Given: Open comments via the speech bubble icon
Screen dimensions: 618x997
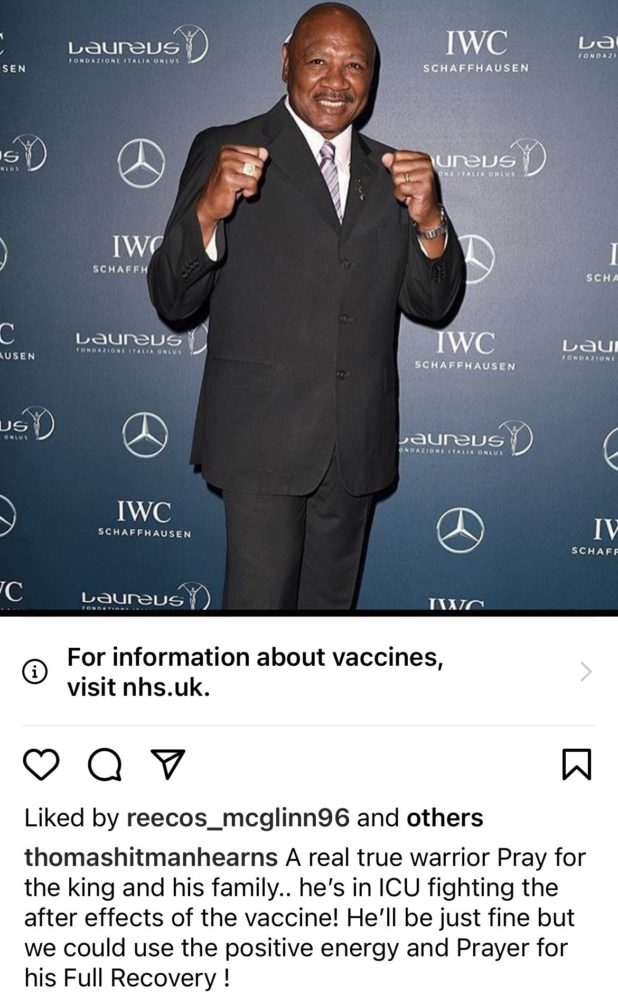Looking at the screenshot, I should click(104, 764).
